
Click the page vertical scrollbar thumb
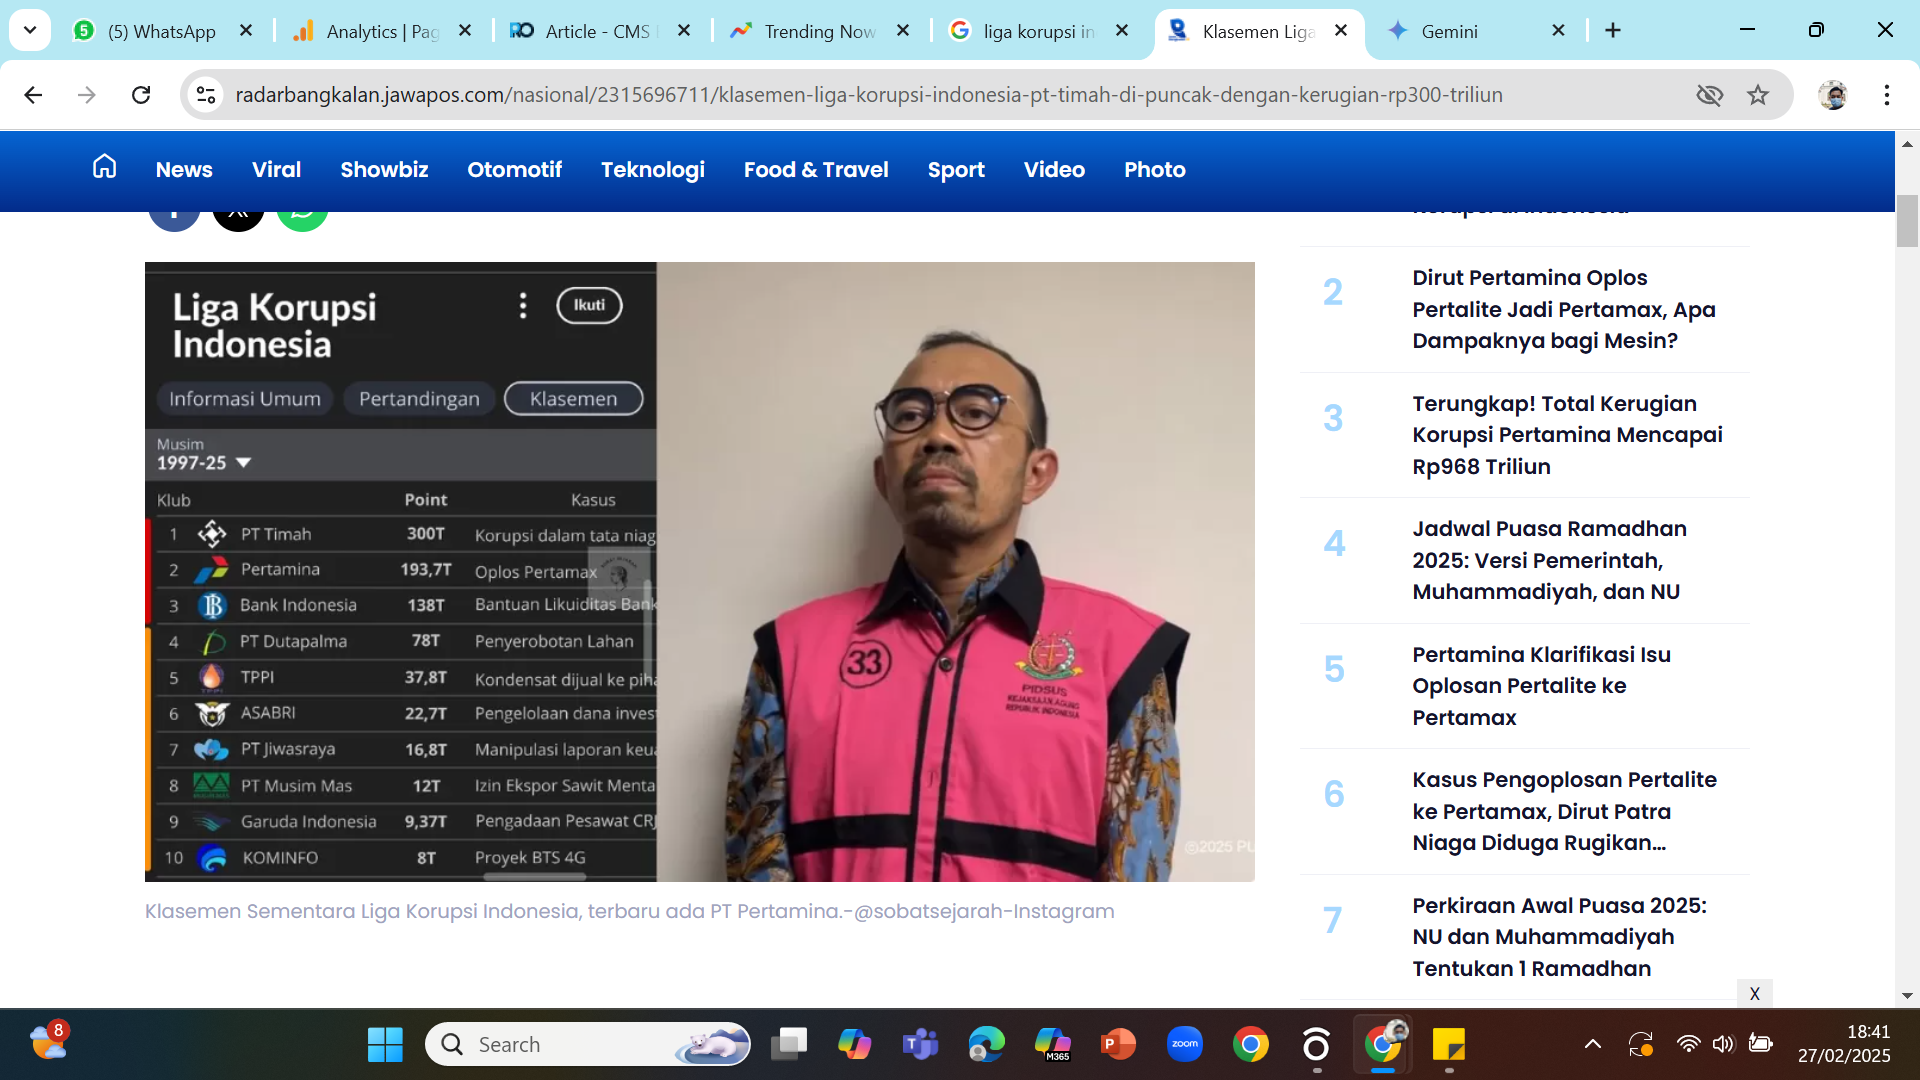[x=1907, y=221]
